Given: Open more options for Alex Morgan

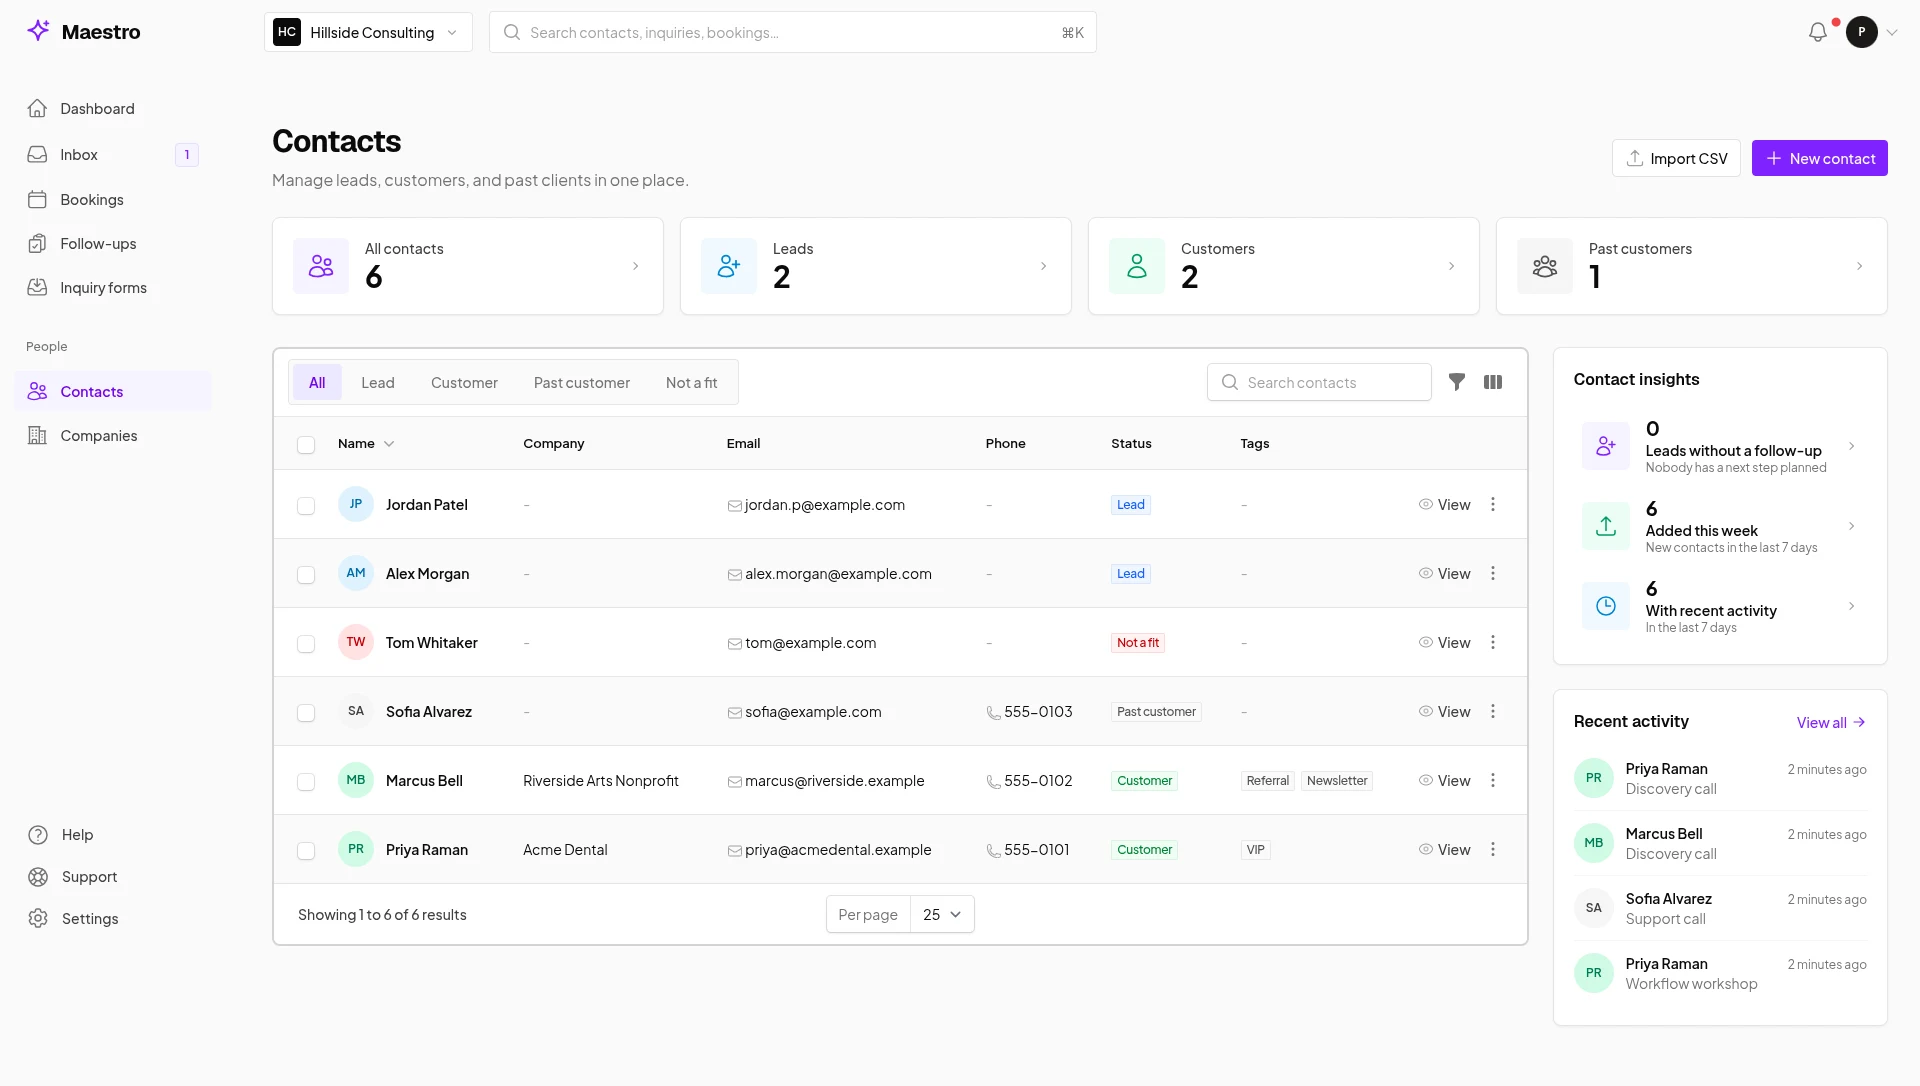Looking at the screenshot, I should (1493, 573).
